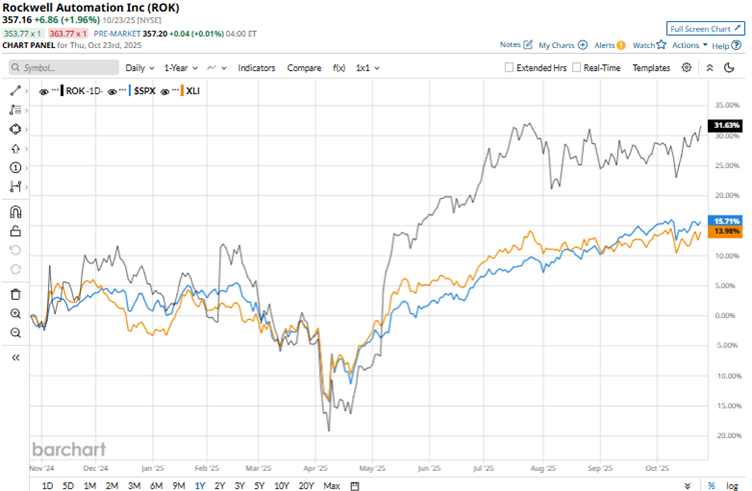Open the Actions dropdown

(x=690, y=45)
